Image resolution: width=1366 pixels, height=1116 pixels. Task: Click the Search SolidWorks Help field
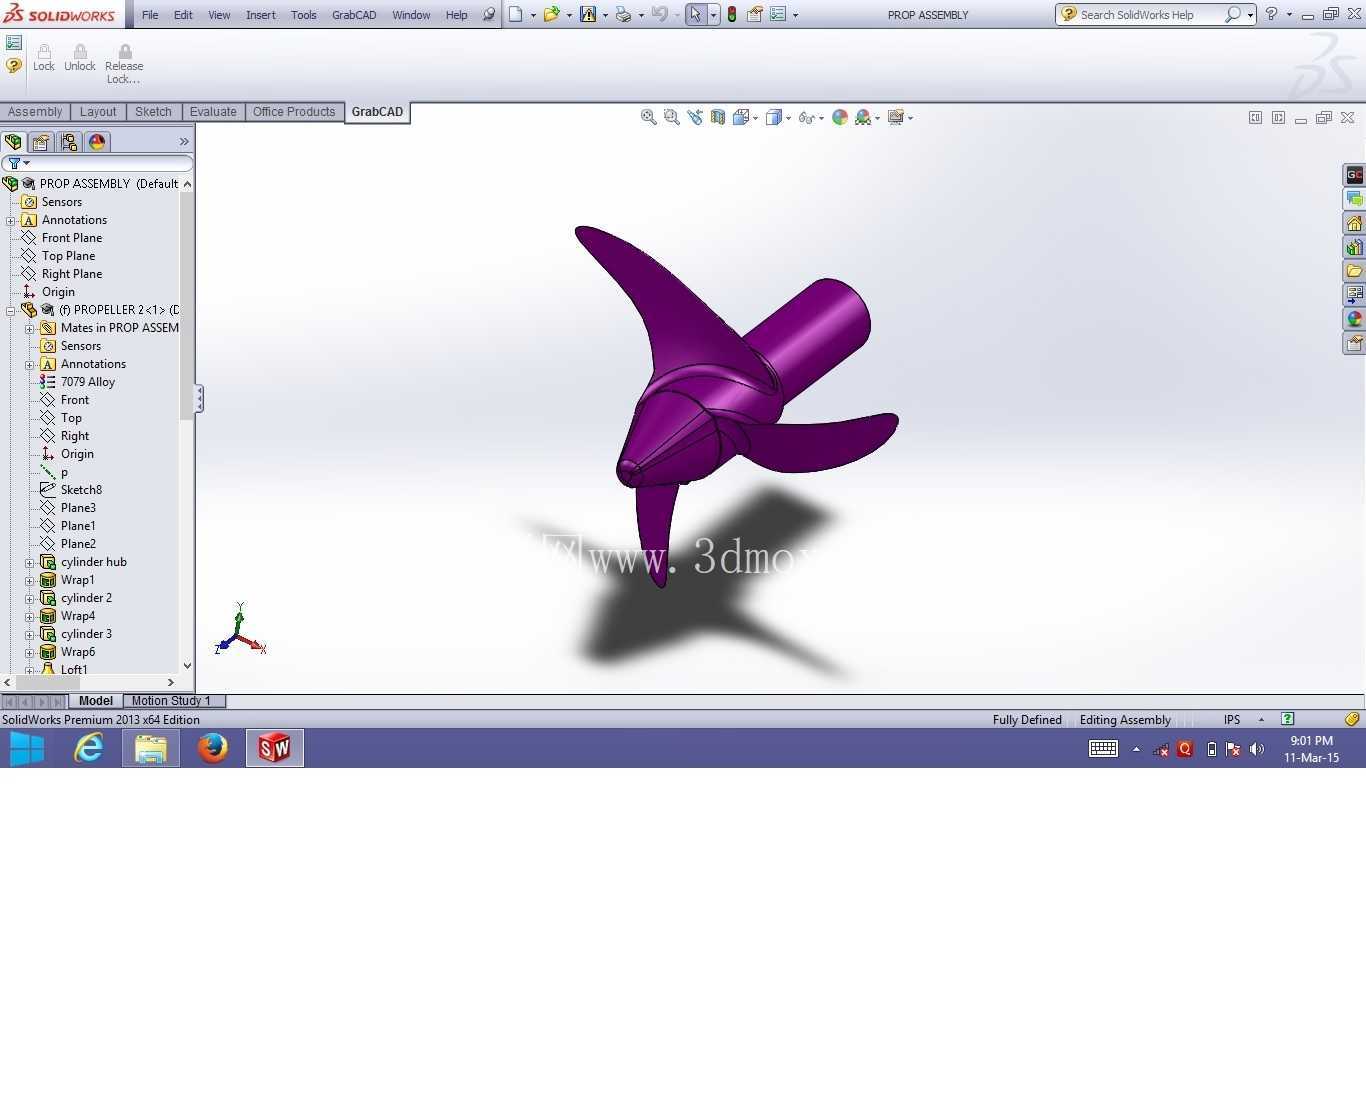point(1150,15)
